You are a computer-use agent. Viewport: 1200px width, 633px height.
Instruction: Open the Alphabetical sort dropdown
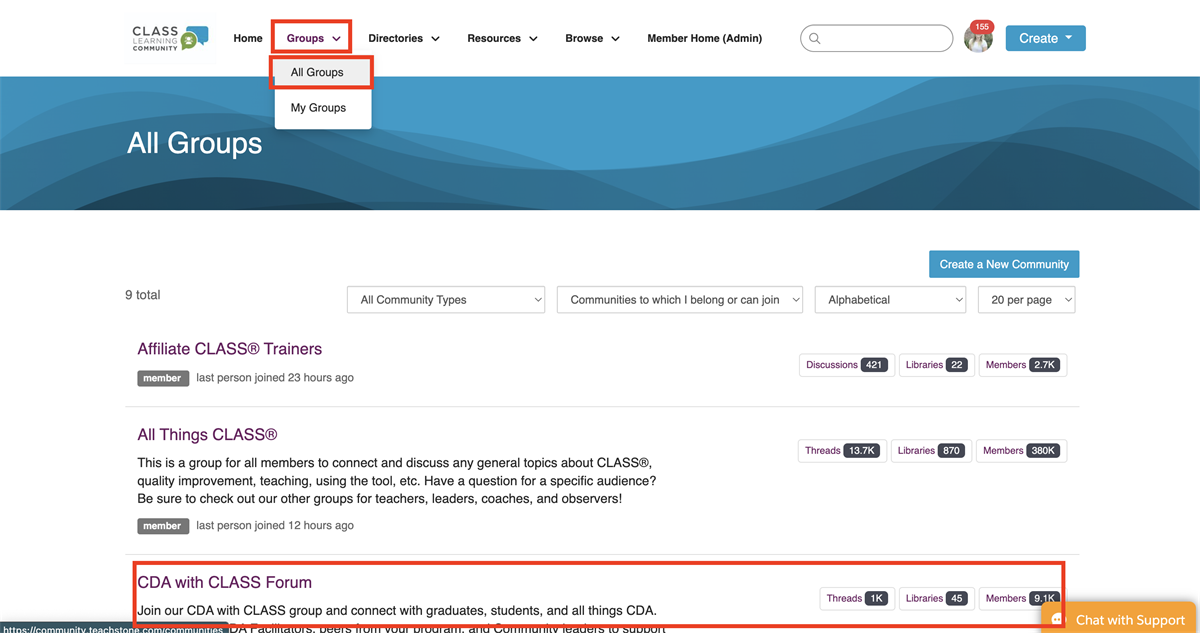891,300
